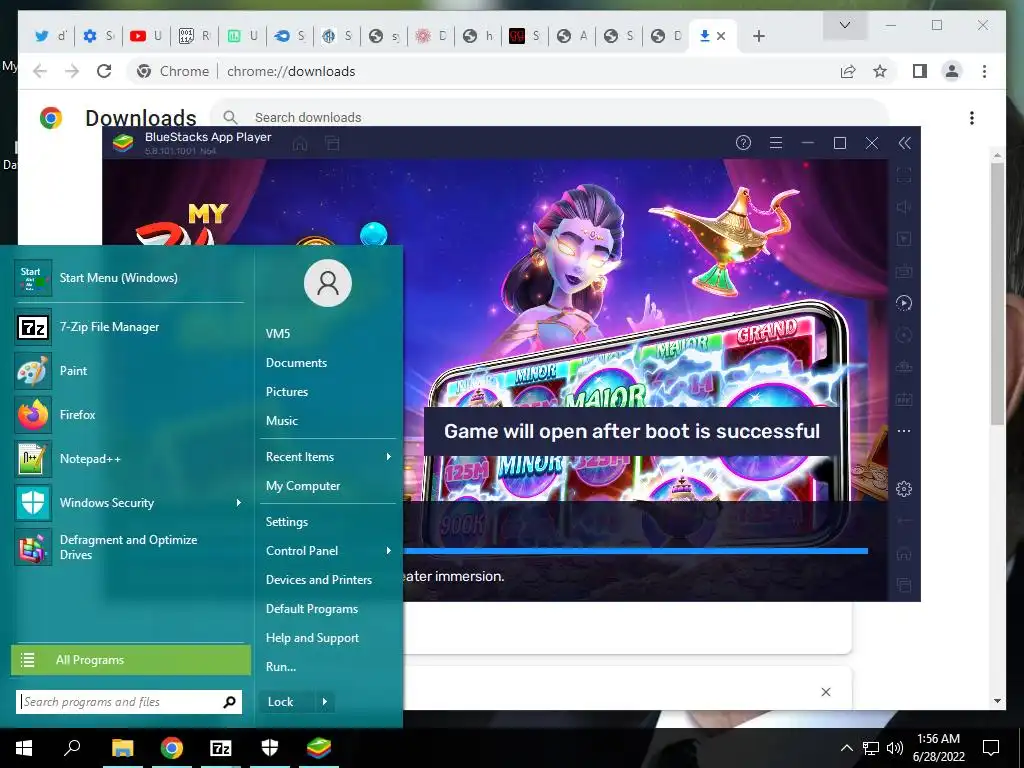Click the Start menu search magnifier icon
The width and height of the screenshot is (1024, 768).
pyautogui.click(x=230, y=702)
